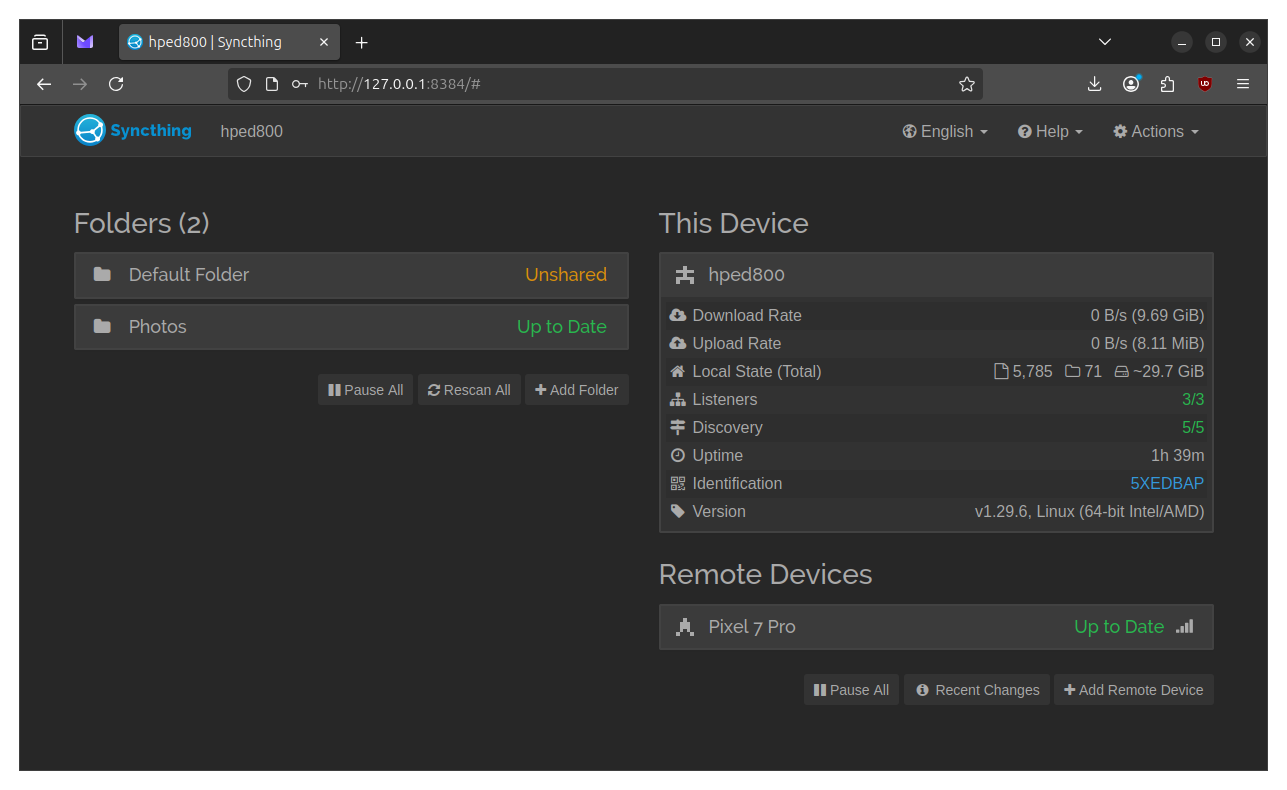Expand the Default Folder row
1287x790 pixels.
351,275
